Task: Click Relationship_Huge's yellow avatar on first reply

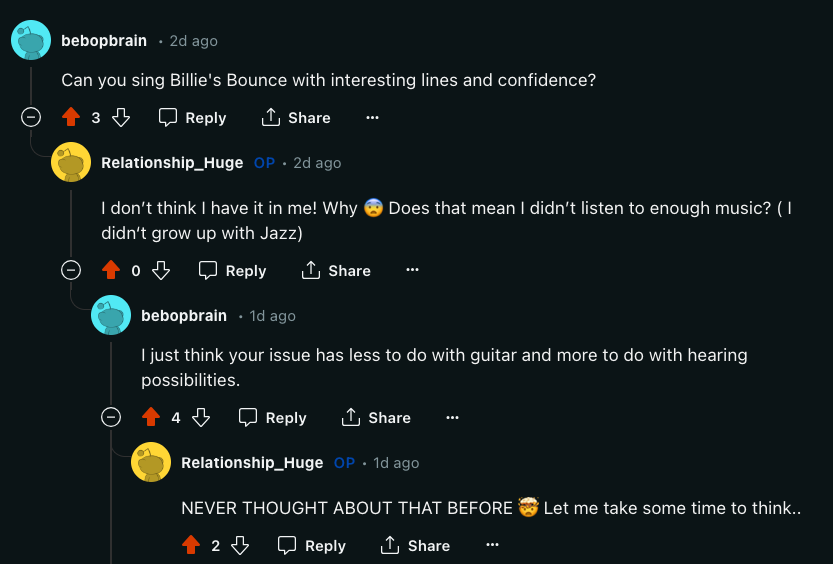Action: (71, 162)
